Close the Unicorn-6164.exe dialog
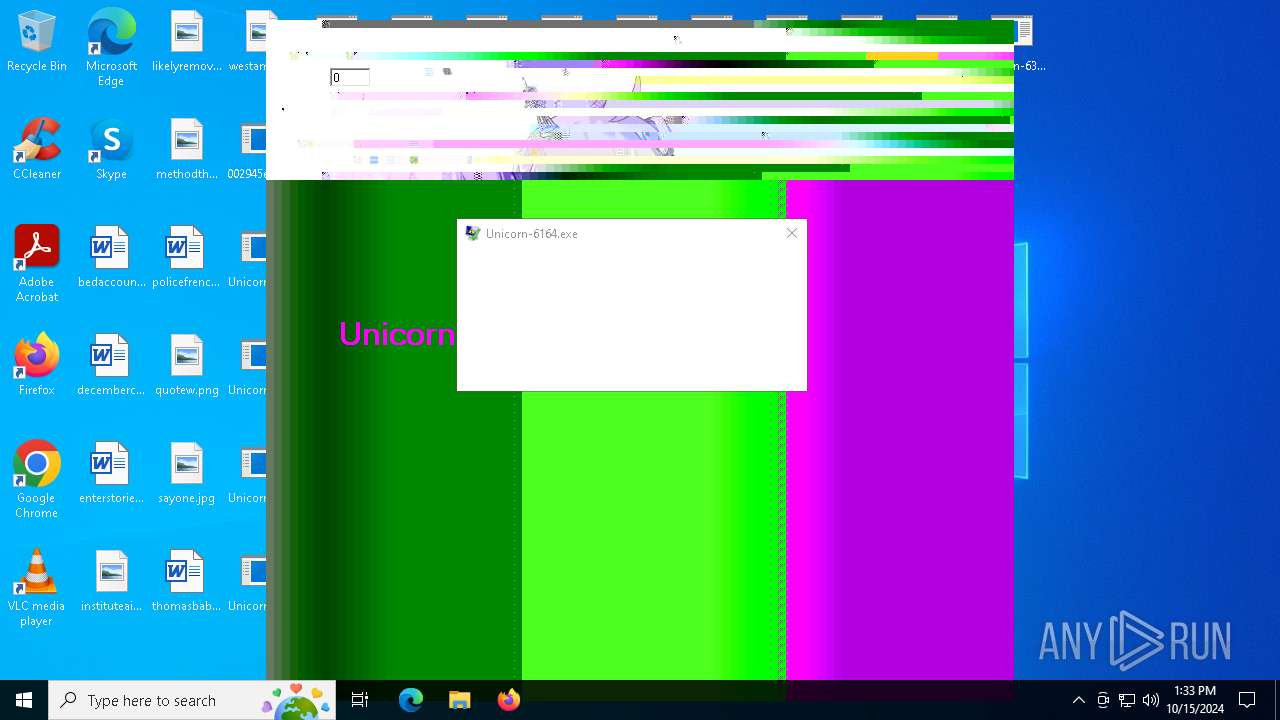1280x720 pixels. coord(792,233)
